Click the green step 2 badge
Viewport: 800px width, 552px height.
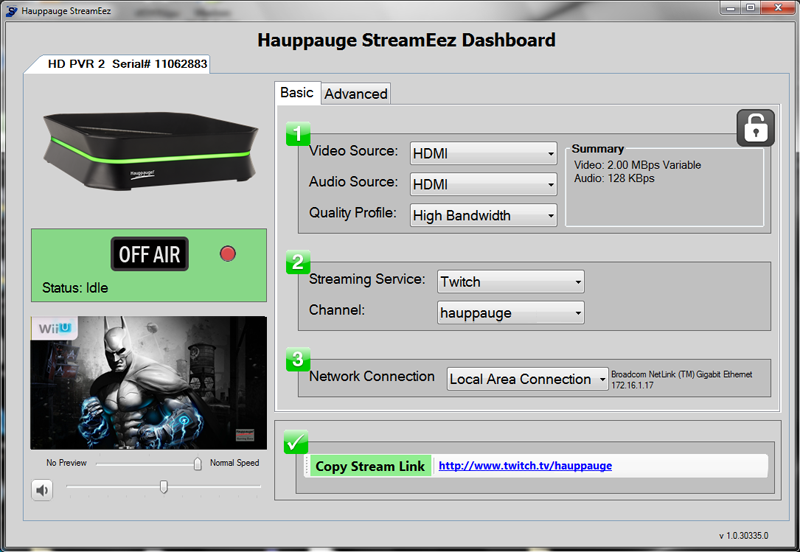tap(298, 263)
